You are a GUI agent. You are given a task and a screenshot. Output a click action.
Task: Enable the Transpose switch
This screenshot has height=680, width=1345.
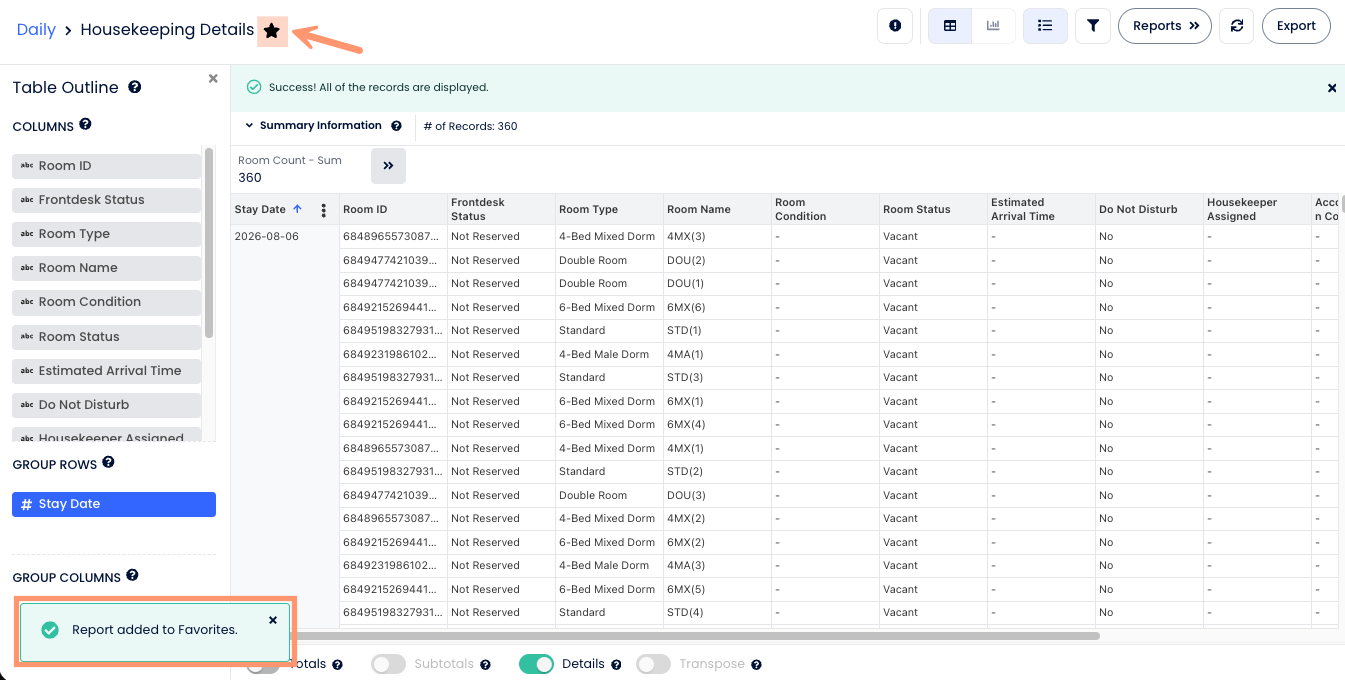tap(653, 664)
